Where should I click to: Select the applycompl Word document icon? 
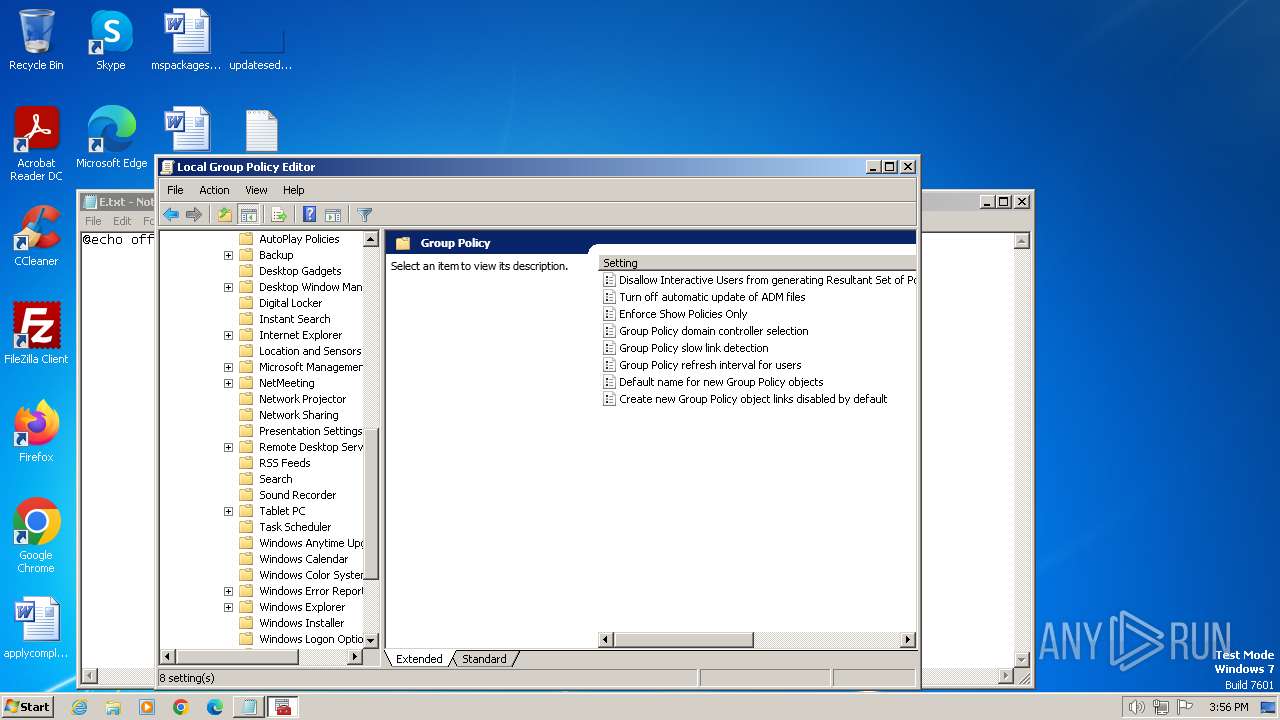tap(36, 628)
